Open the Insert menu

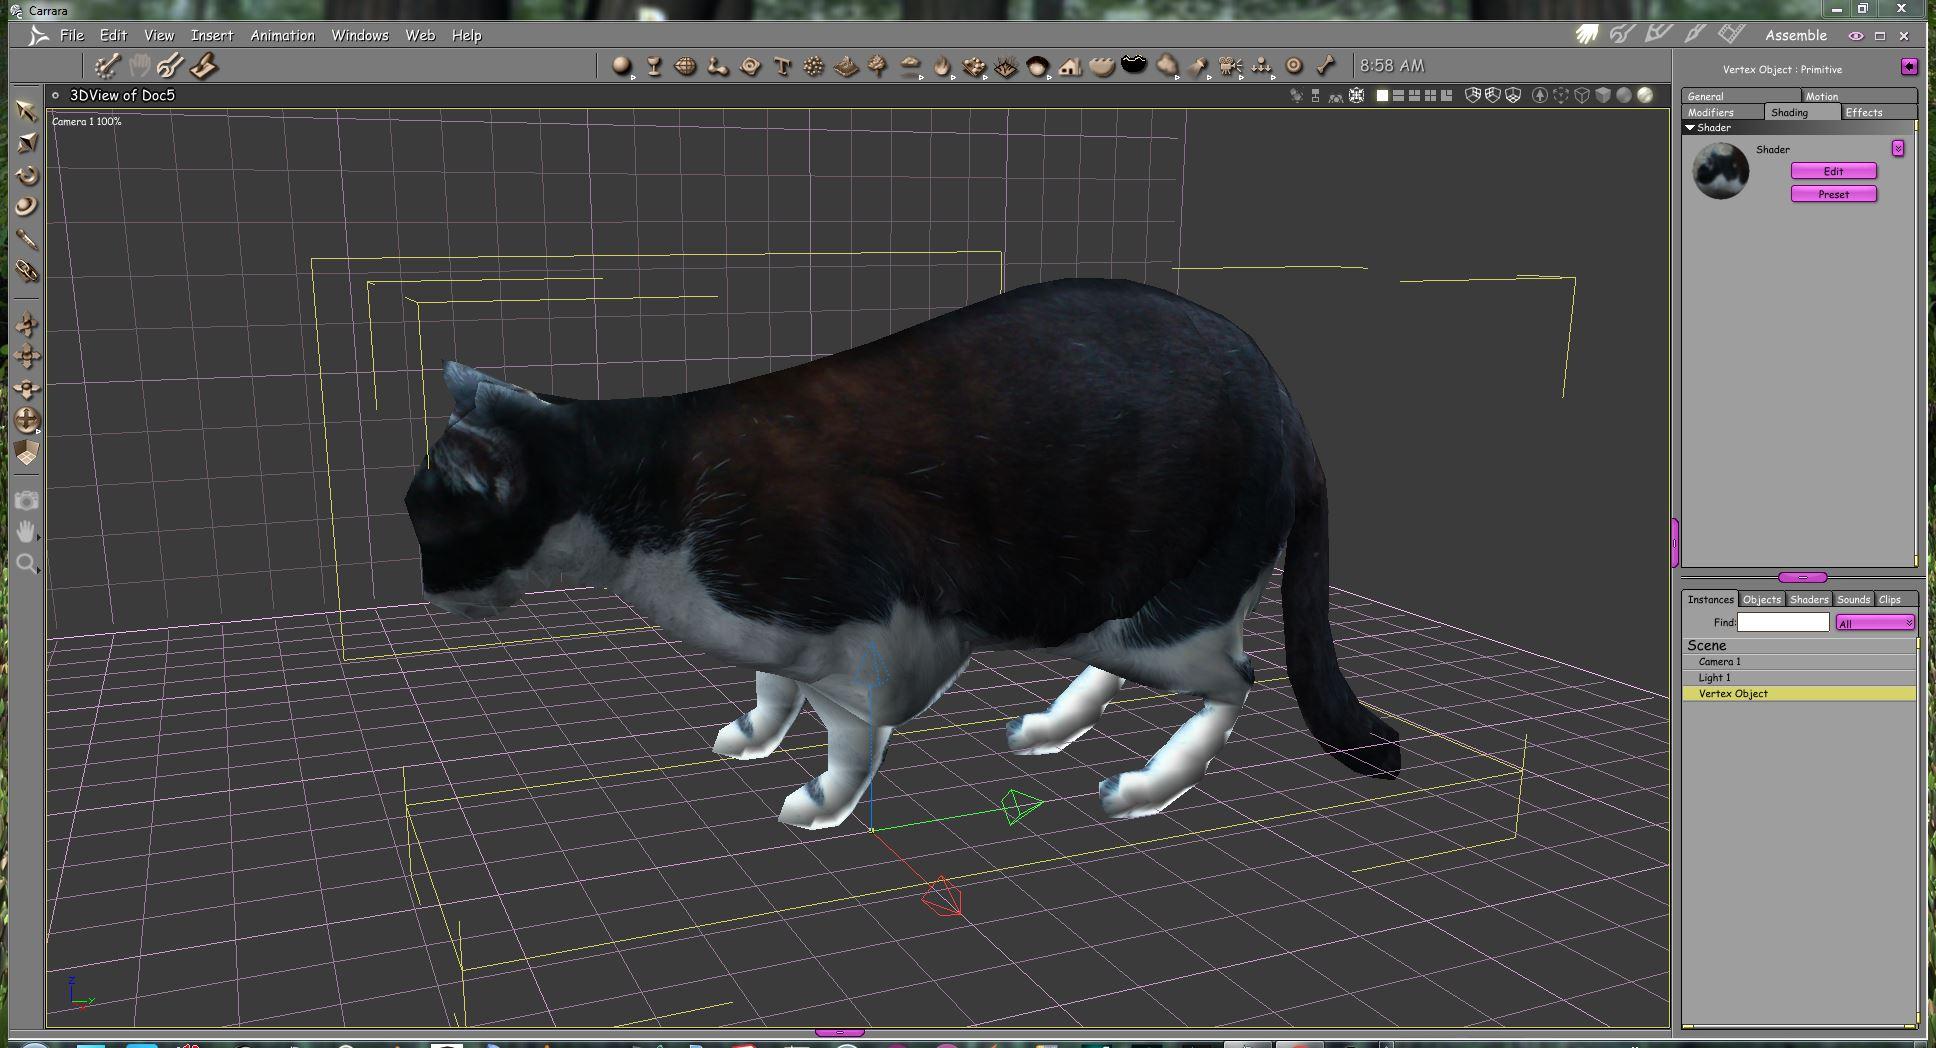[x=212, y=35]
